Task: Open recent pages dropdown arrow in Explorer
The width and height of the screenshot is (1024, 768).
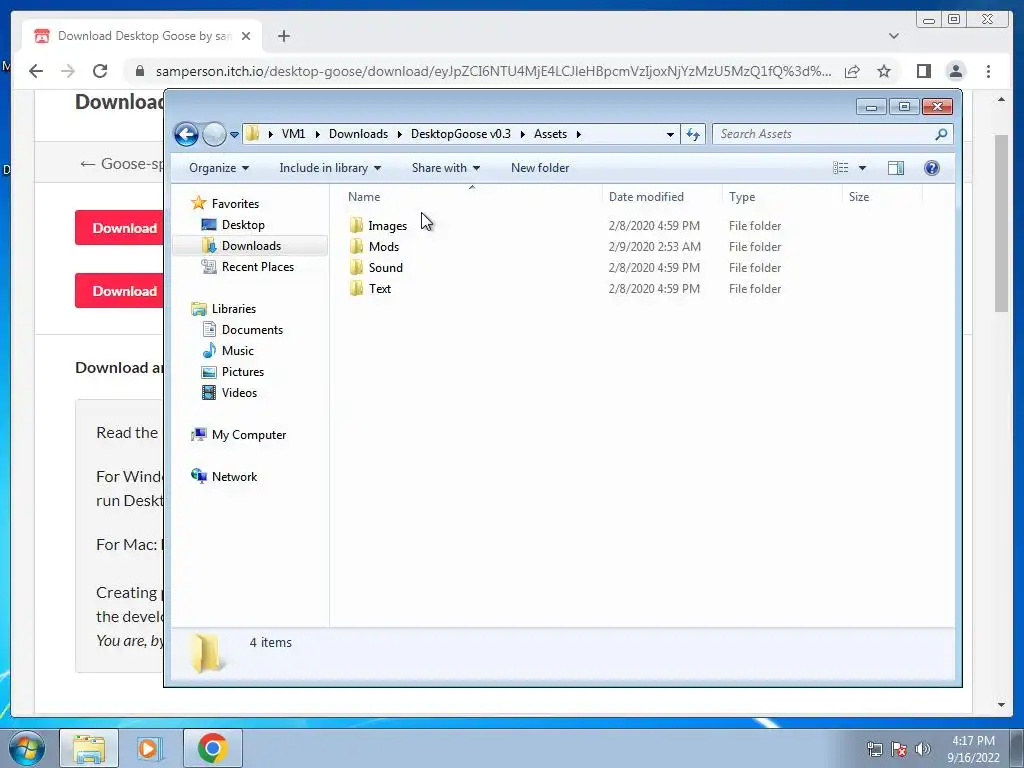Action: click(234, 135)
